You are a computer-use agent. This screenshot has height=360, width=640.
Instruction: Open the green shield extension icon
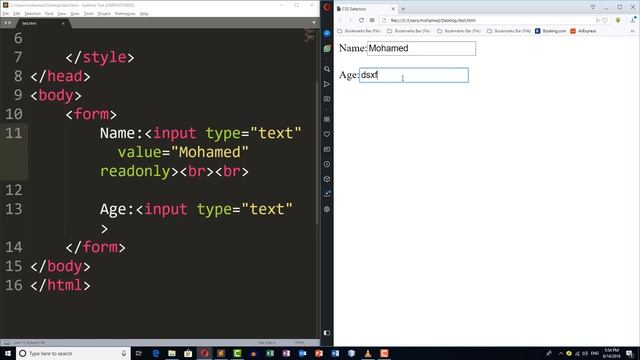coord(618,20)
